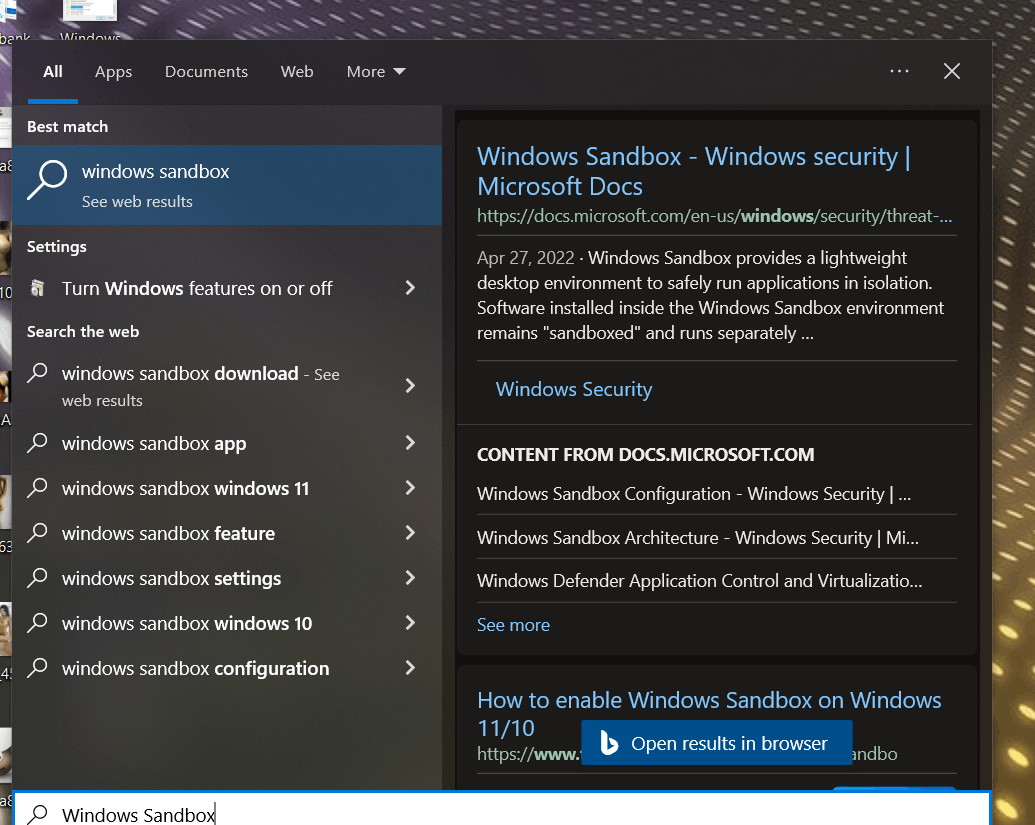Close the search panel with the X

click(x=952, y=71)
